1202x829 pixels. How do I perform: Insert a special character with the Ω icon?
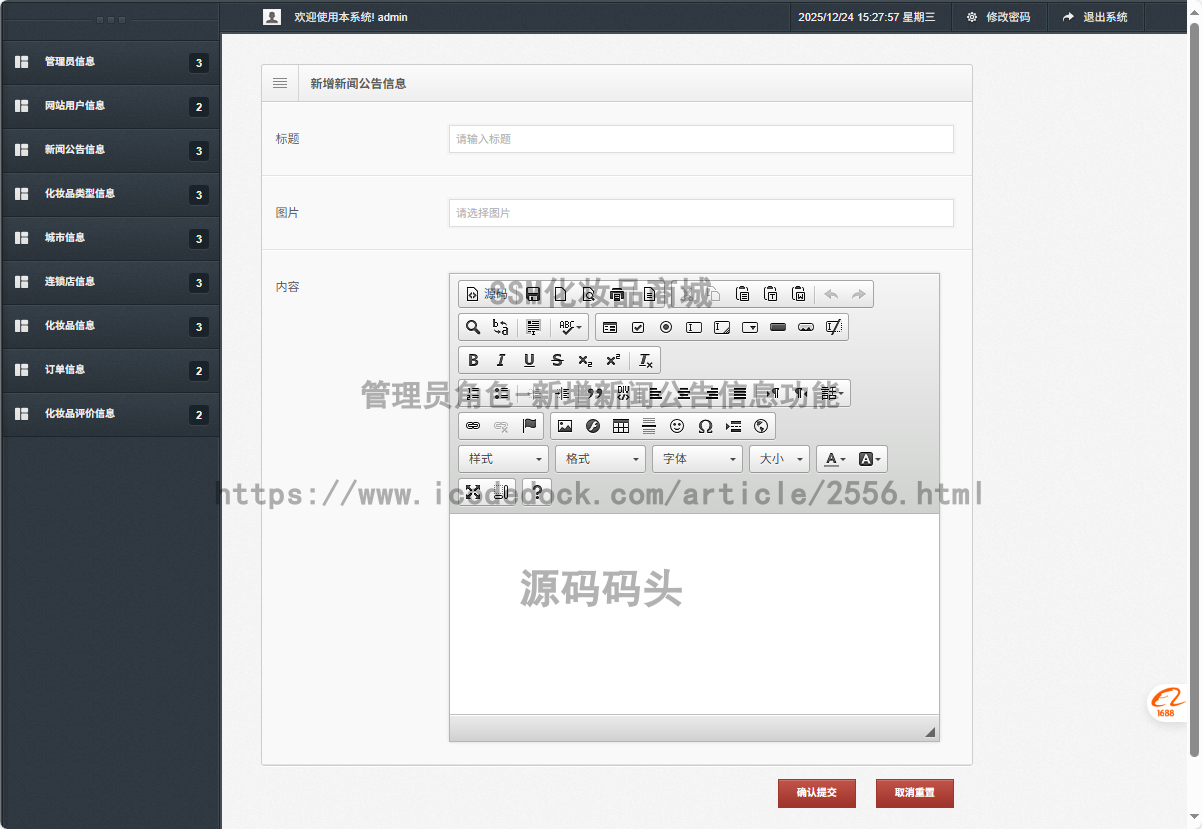(x=704, y=425)
